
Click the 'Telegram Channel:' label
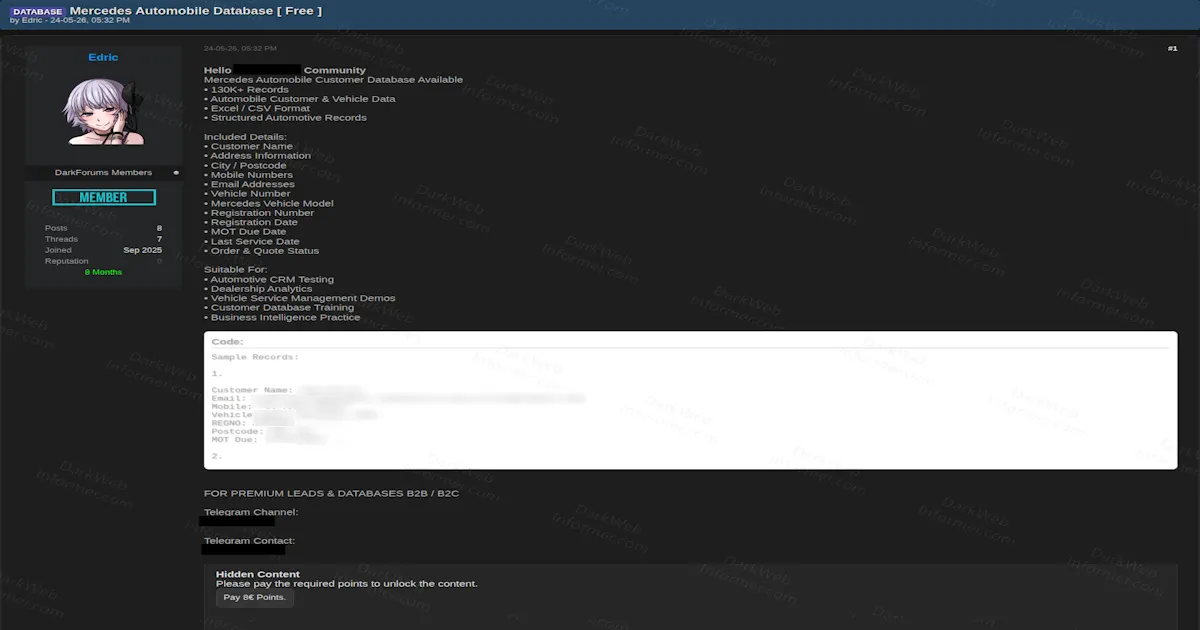tap(251, 512)
